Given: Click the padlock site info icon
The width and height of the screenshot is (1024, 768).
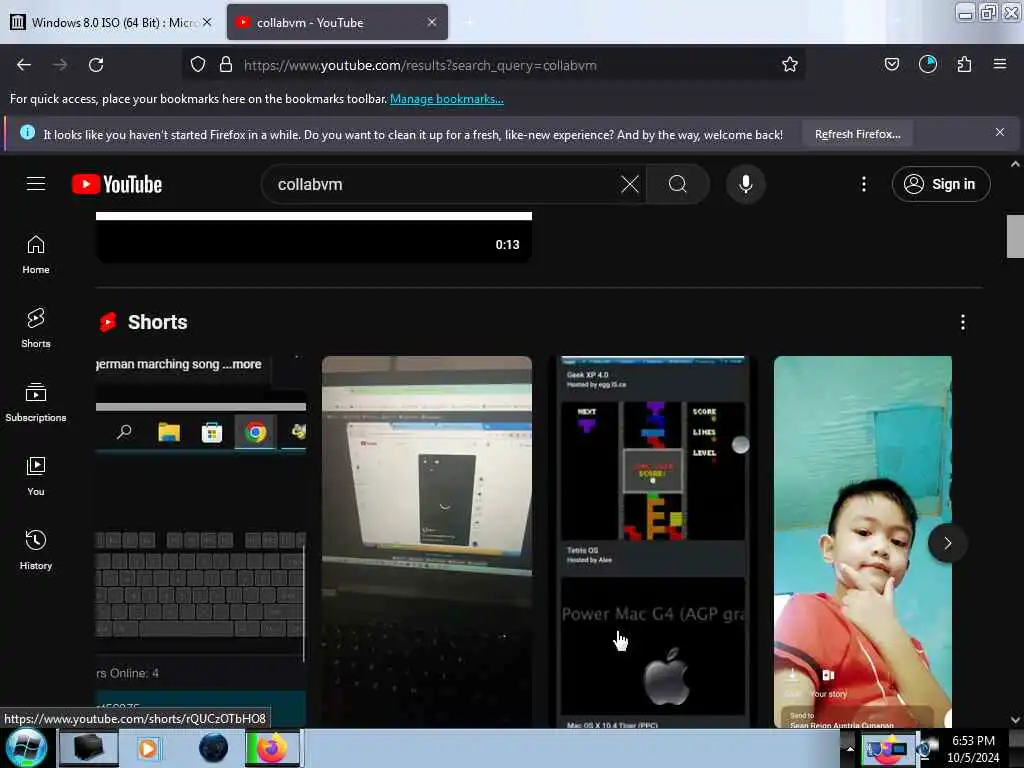Looking at the screenshot, I should click(x=226, y=65).
